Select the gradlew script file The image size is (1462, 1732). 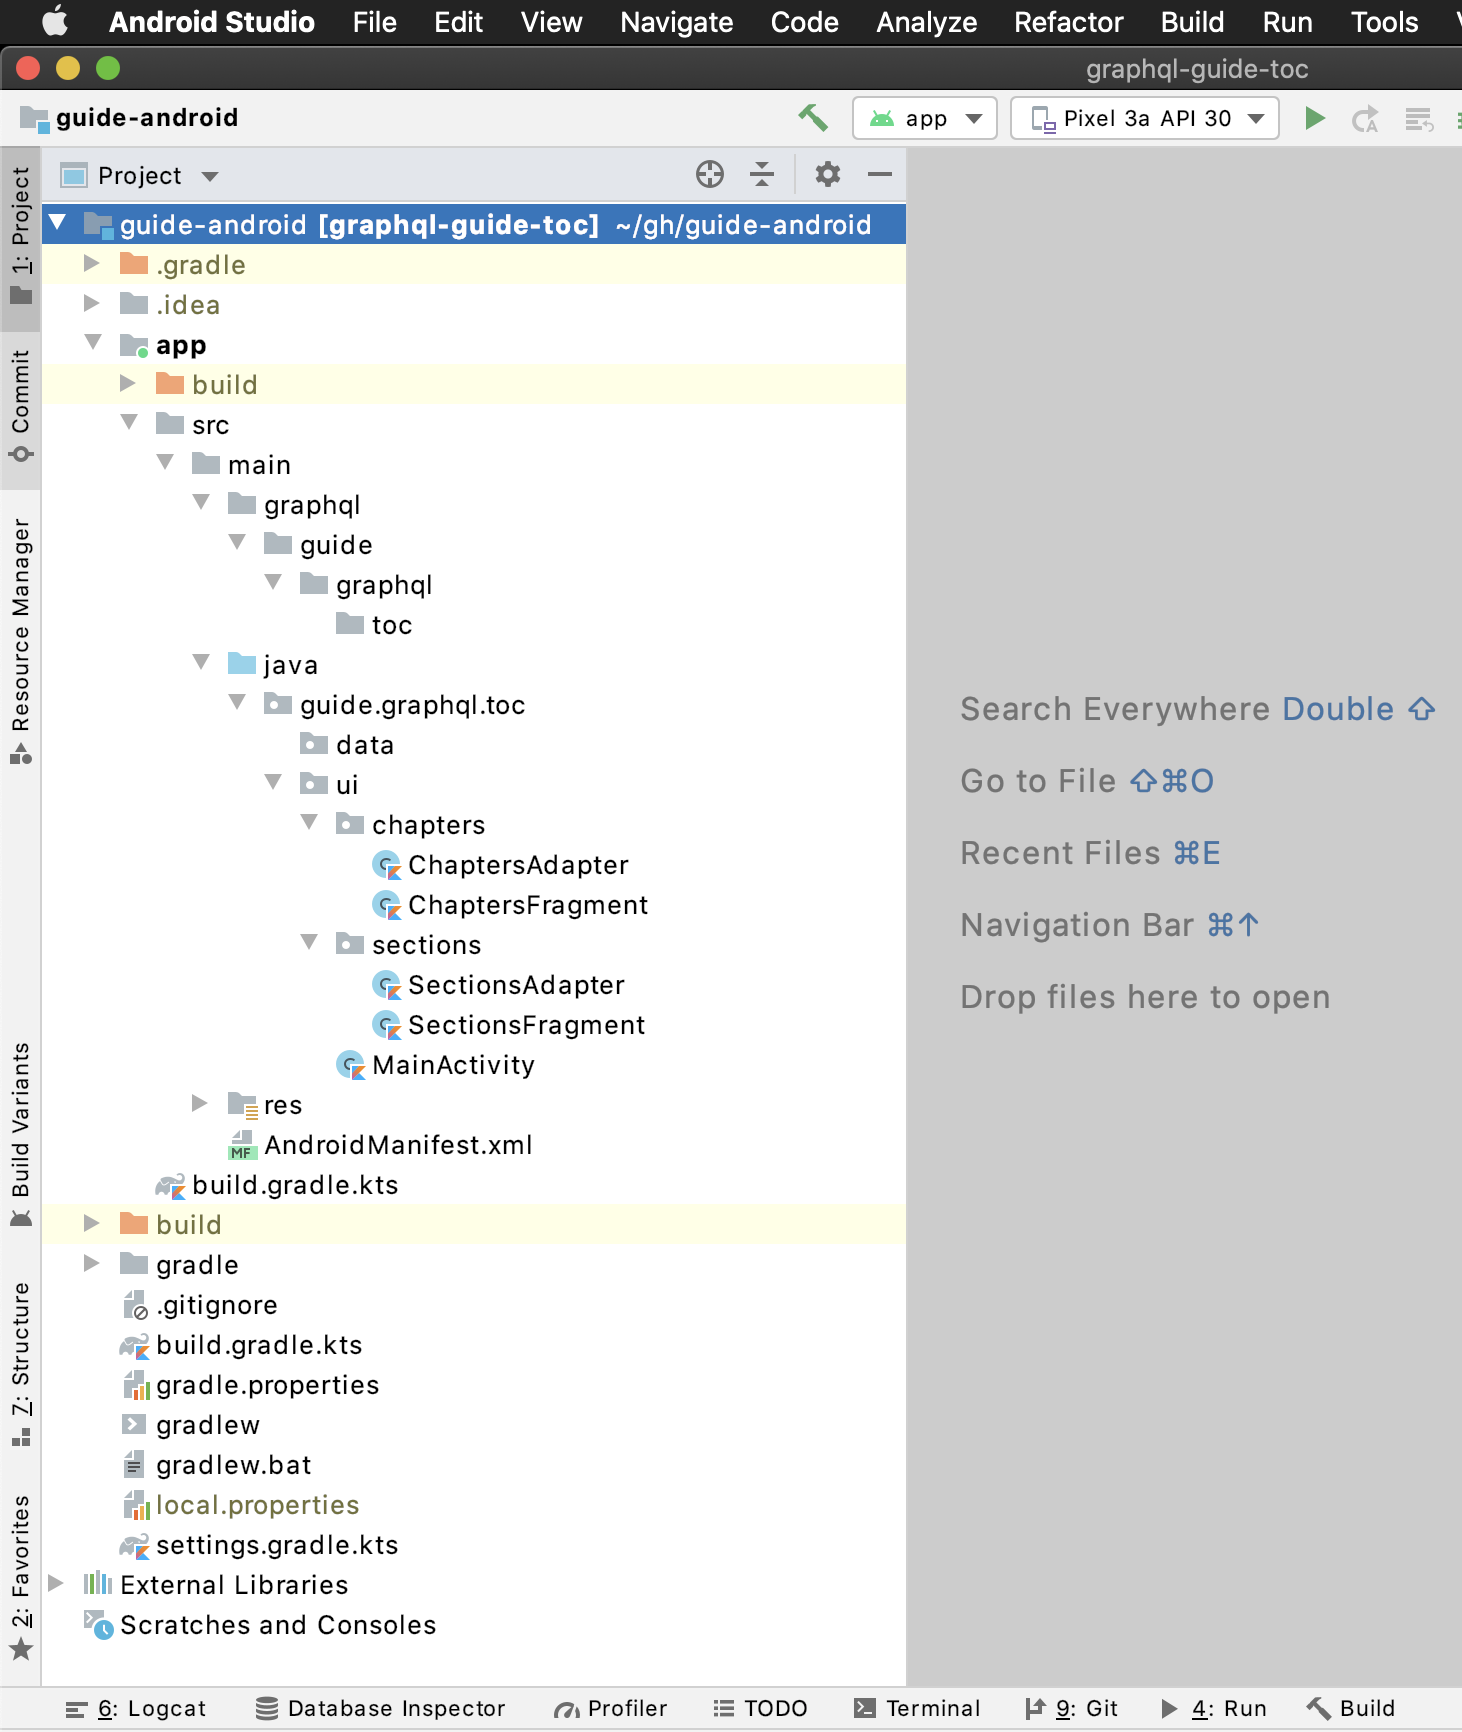click(x=190, y=1425)
